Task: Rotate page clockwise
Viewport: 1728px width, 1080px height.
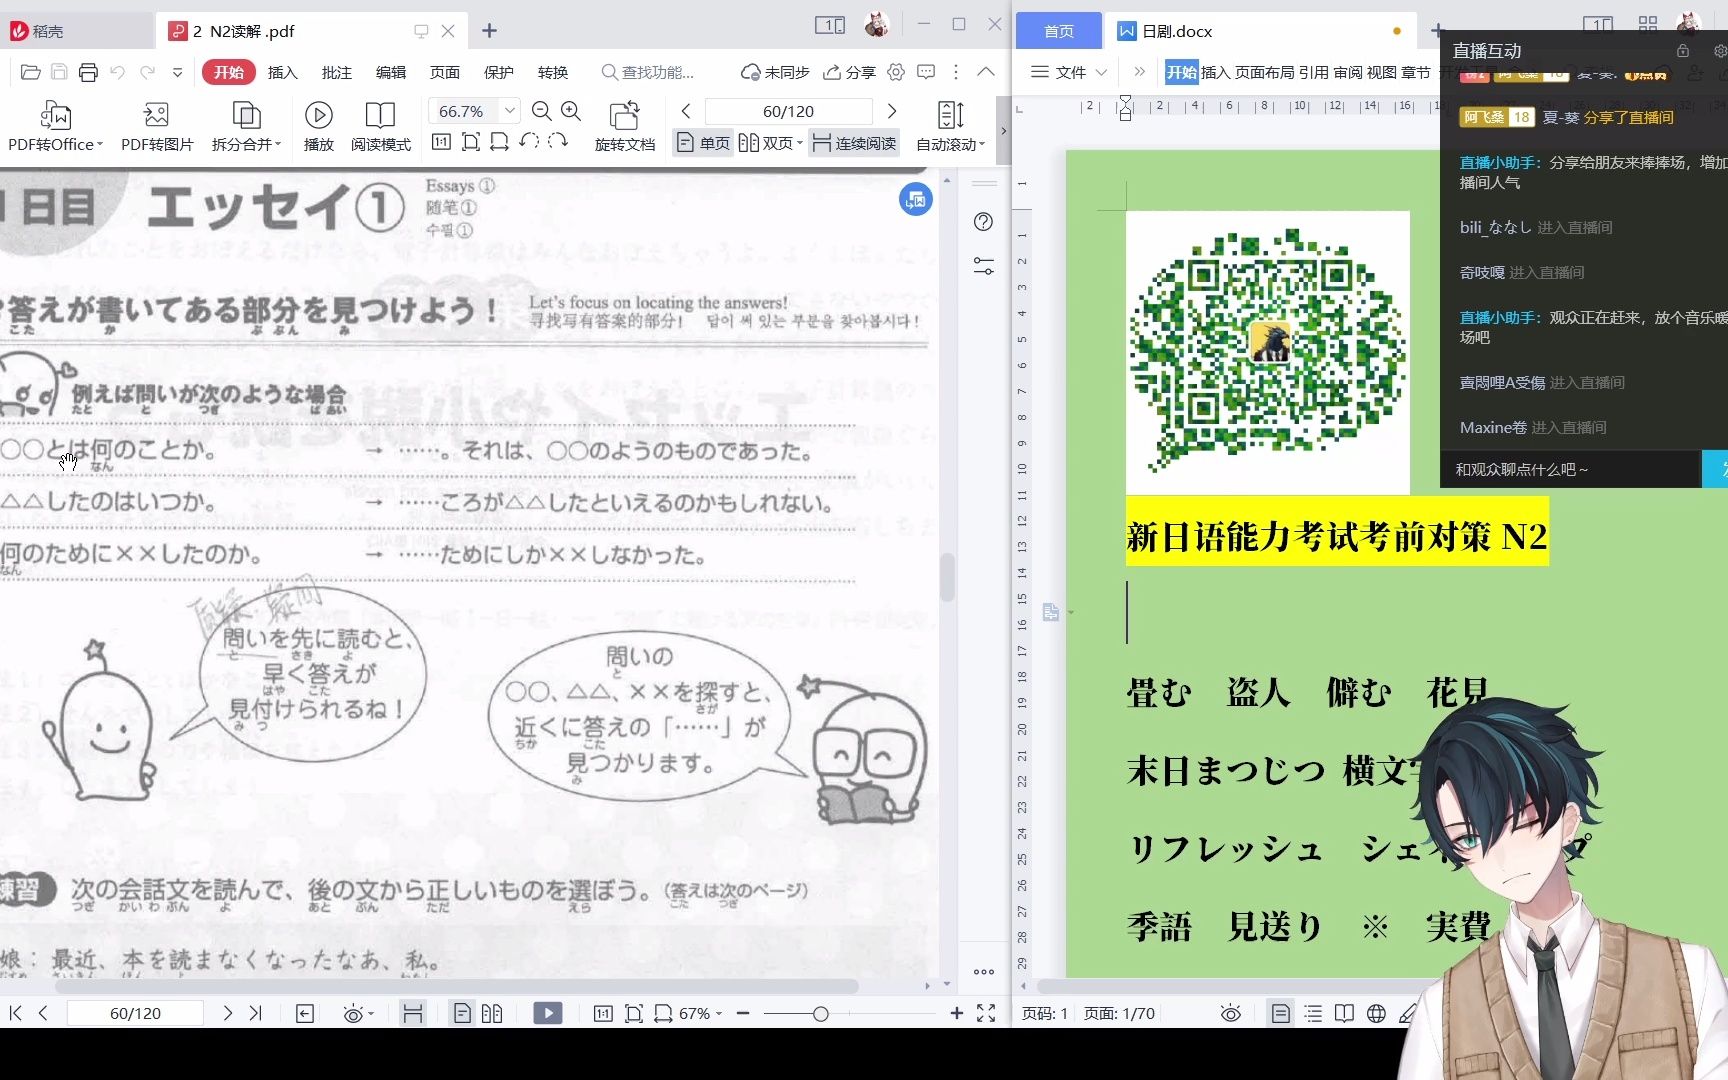Action: coord(558,142)
